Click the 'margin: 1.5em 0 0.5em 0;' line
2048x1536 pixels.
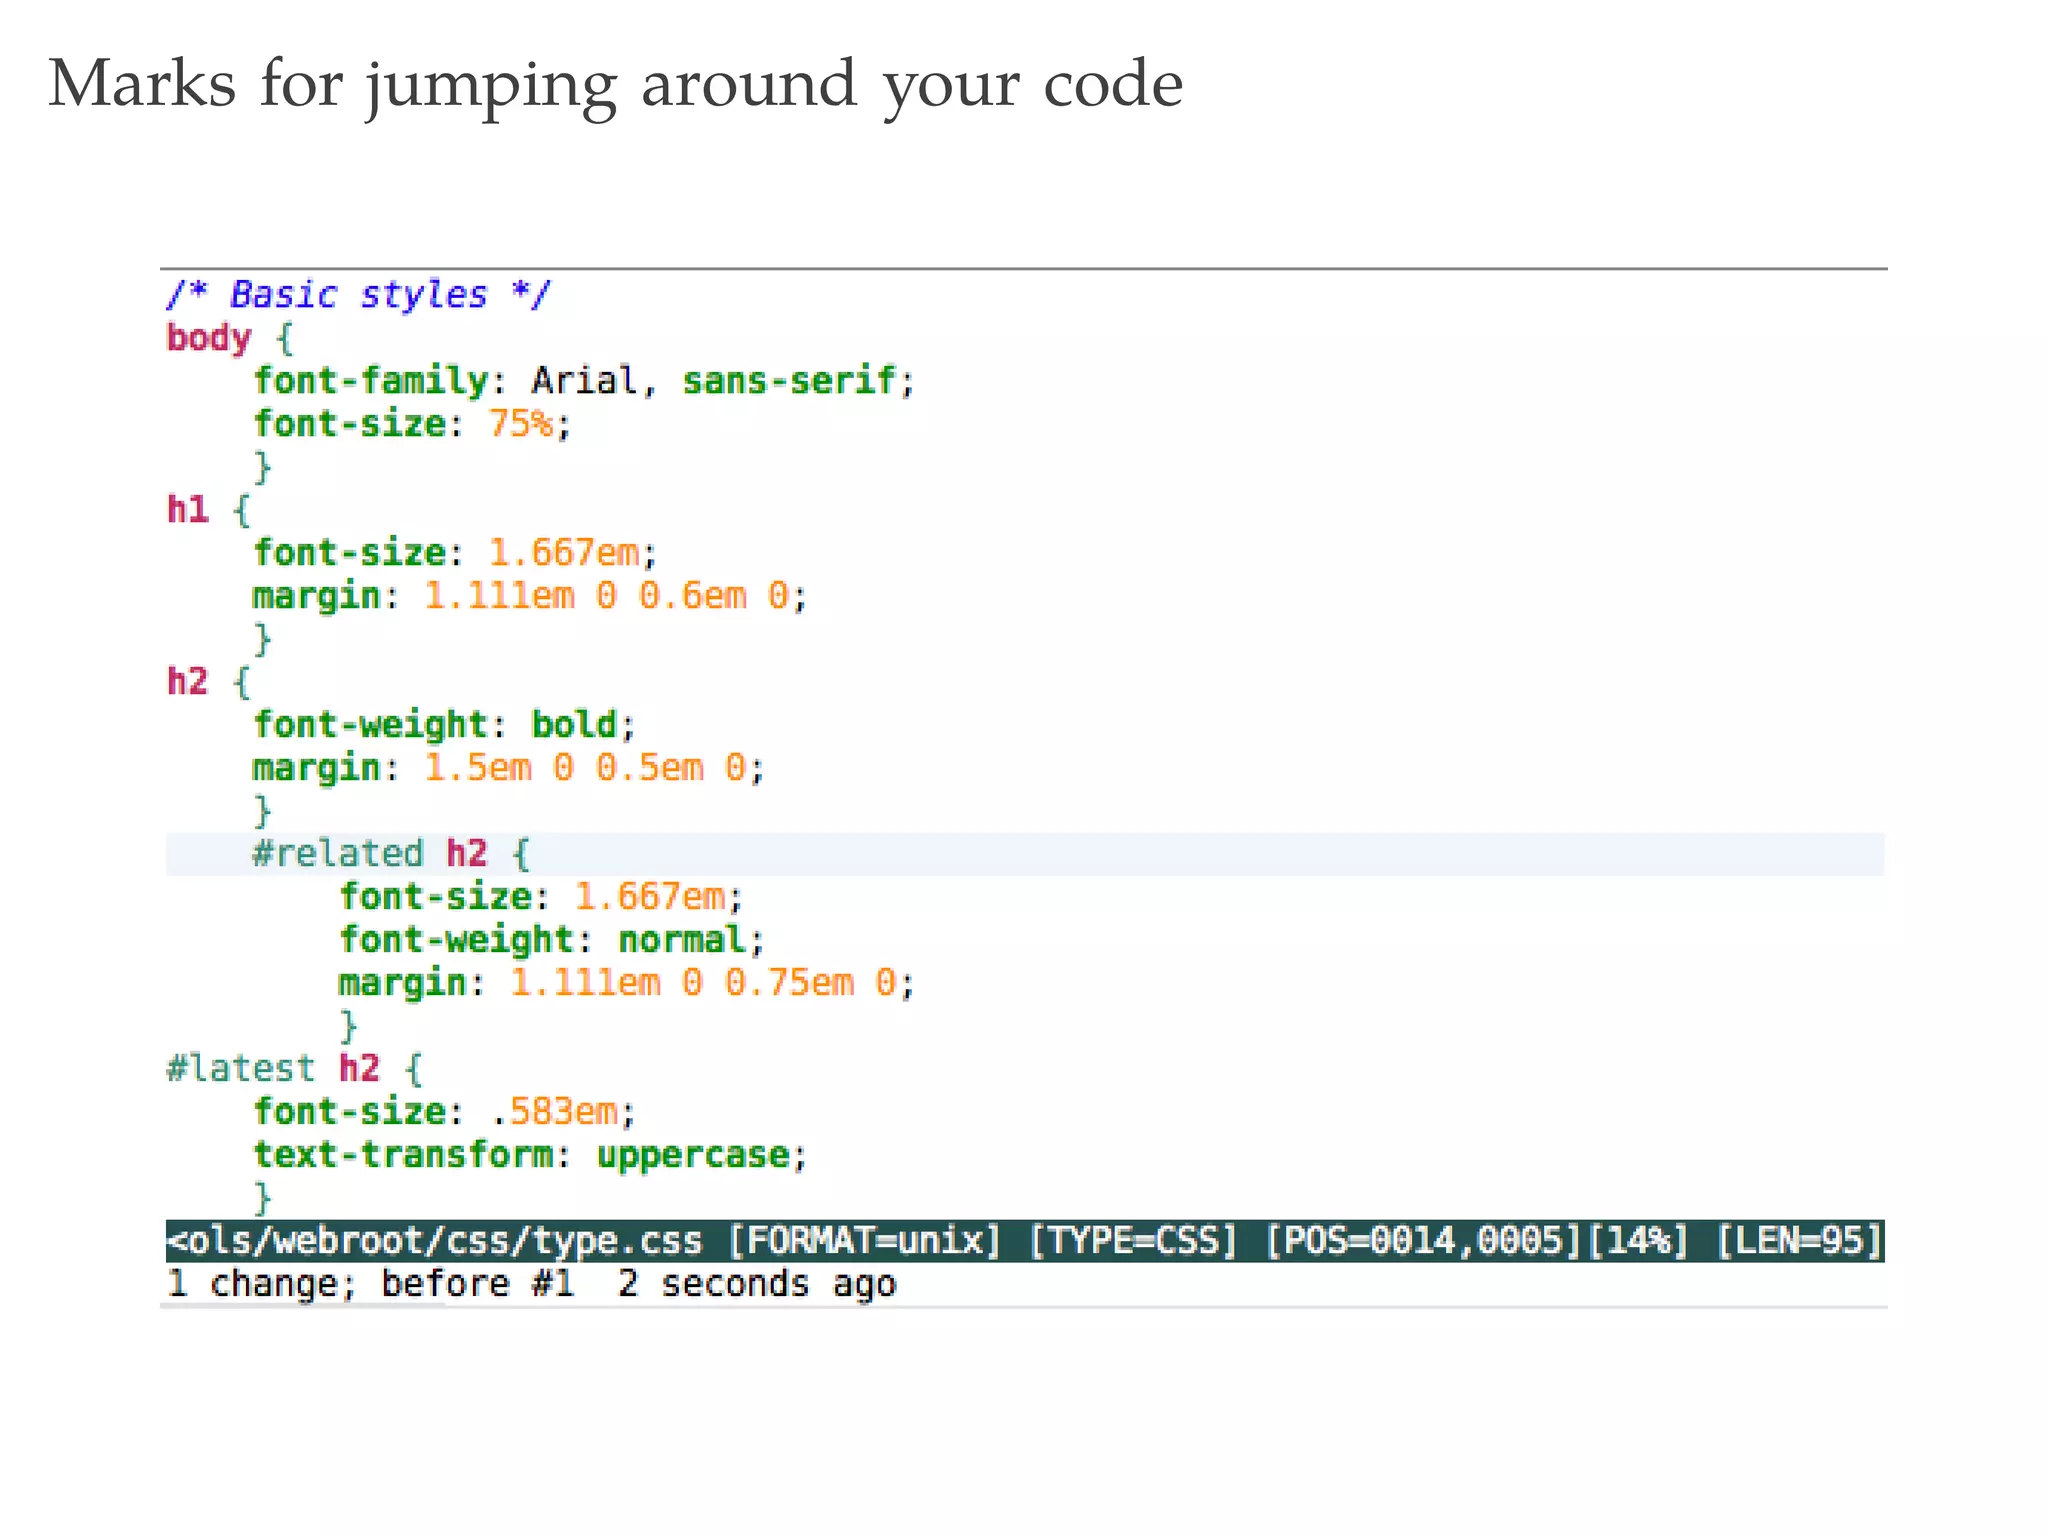coord(507,768)
